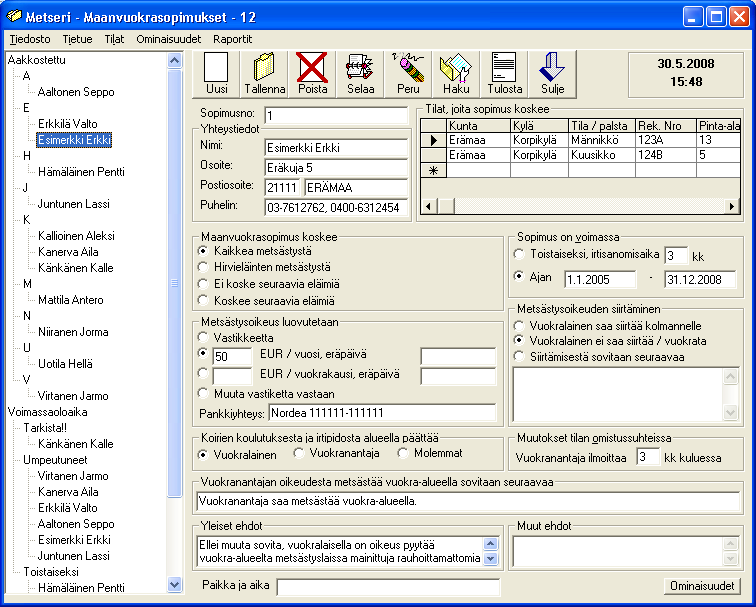Click the Kuusikko cell in table
This screenshot has height=607, width=756.
click(602, 155)
